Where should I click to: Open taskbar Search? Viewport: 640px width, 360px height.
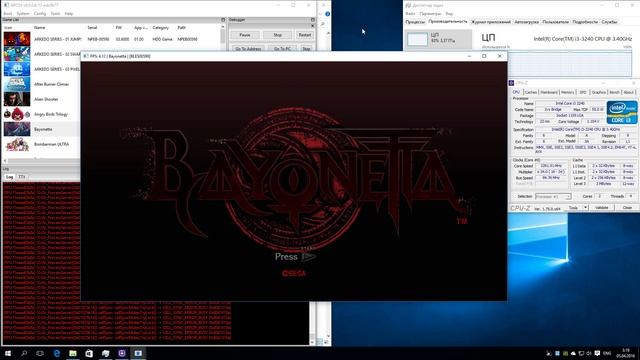(x=24, y=353)
